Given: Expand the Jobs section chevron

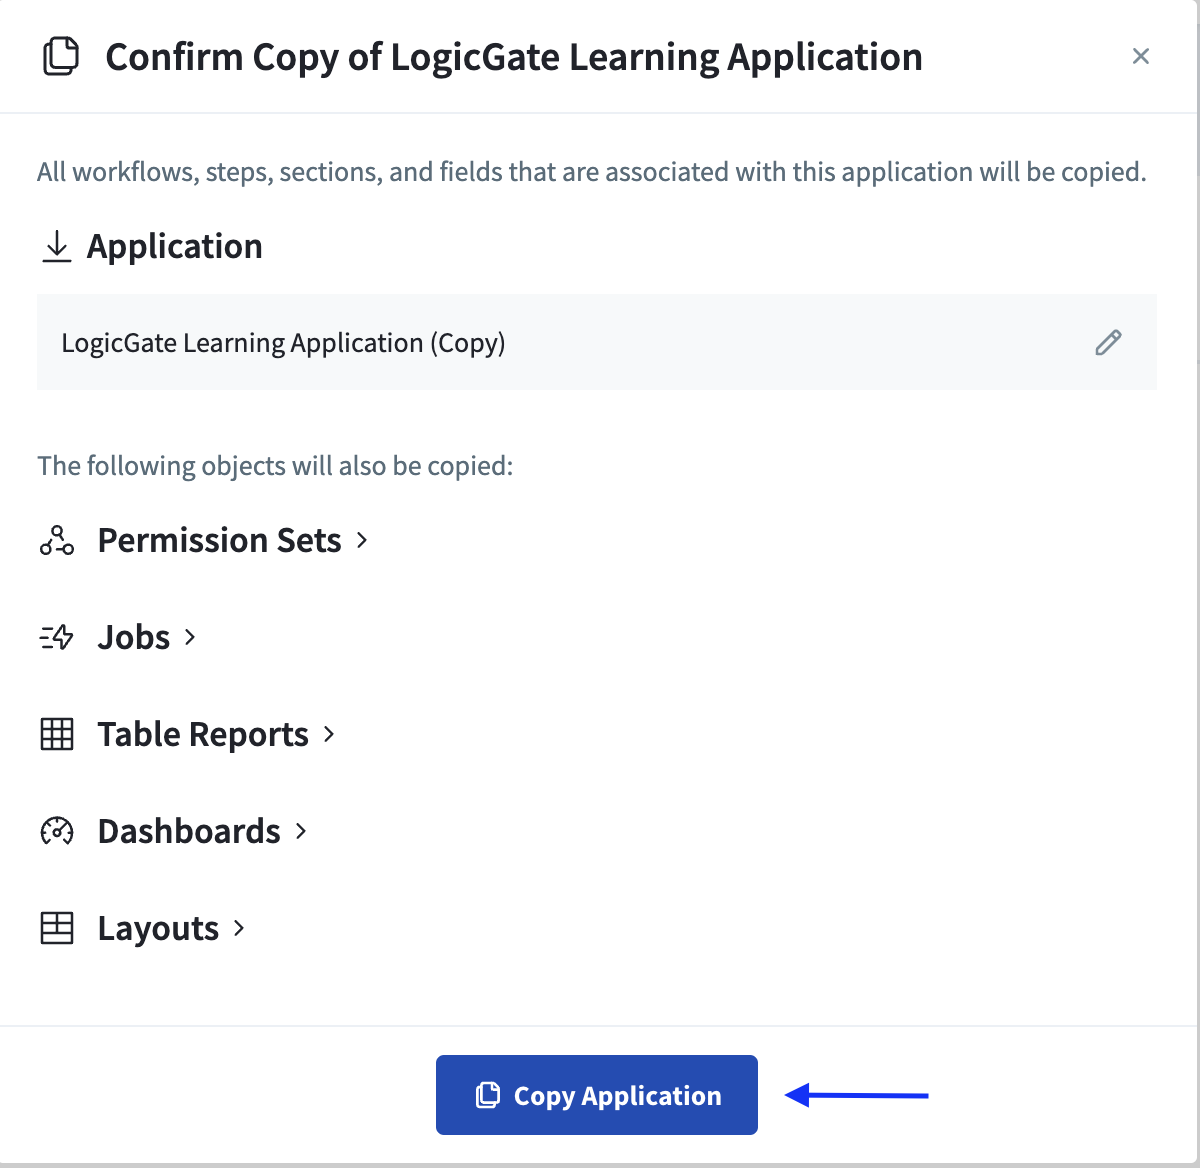Looking at the screenshot, I should tap(190, 637).
